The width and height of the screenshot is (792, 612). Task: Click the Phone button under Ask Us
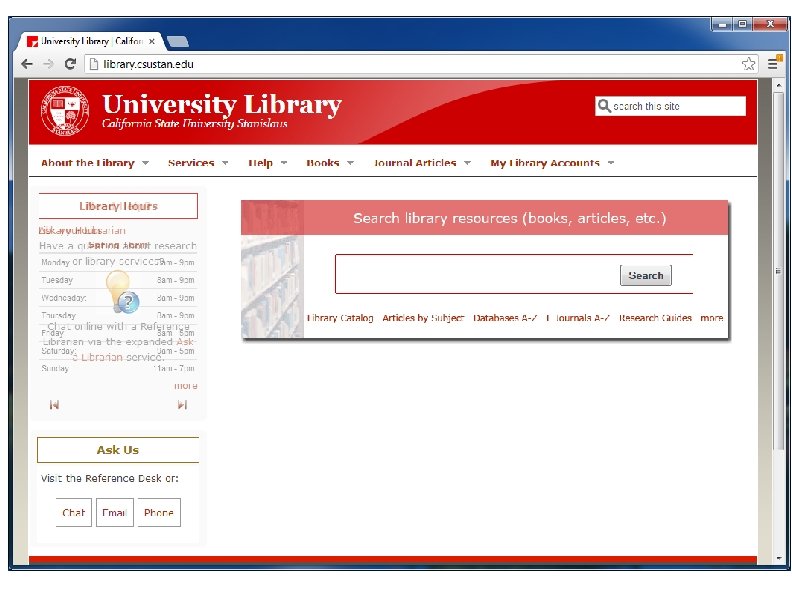(159, 513)
